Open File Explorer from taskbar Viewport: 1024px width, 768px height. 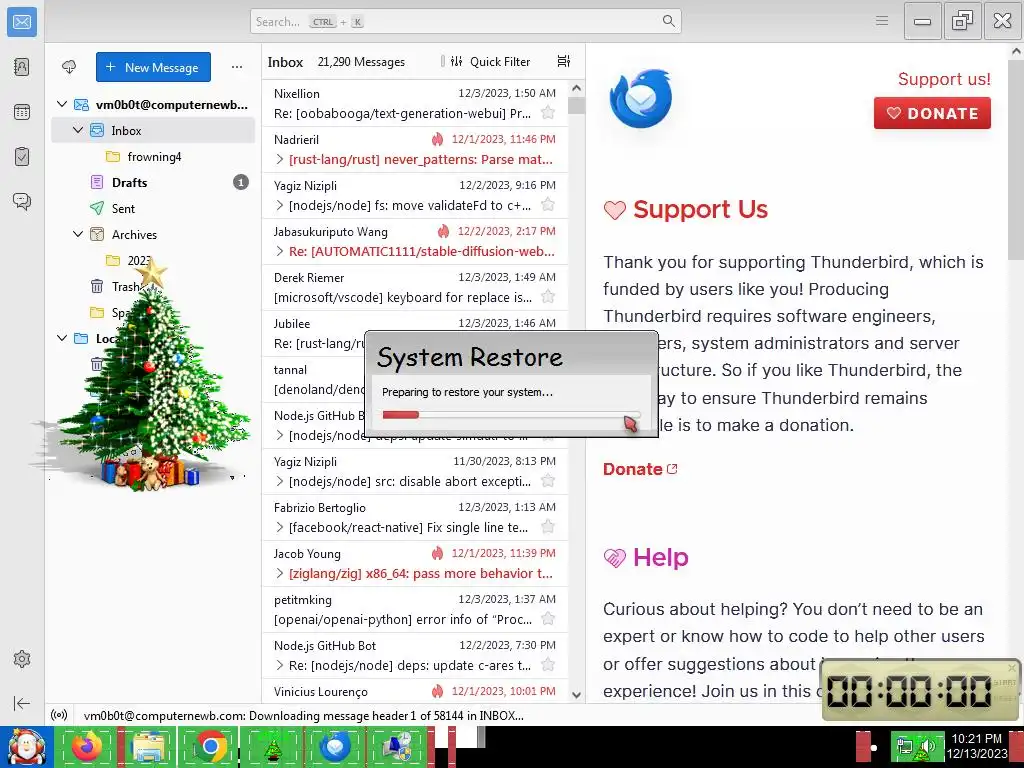coord(148,746)
